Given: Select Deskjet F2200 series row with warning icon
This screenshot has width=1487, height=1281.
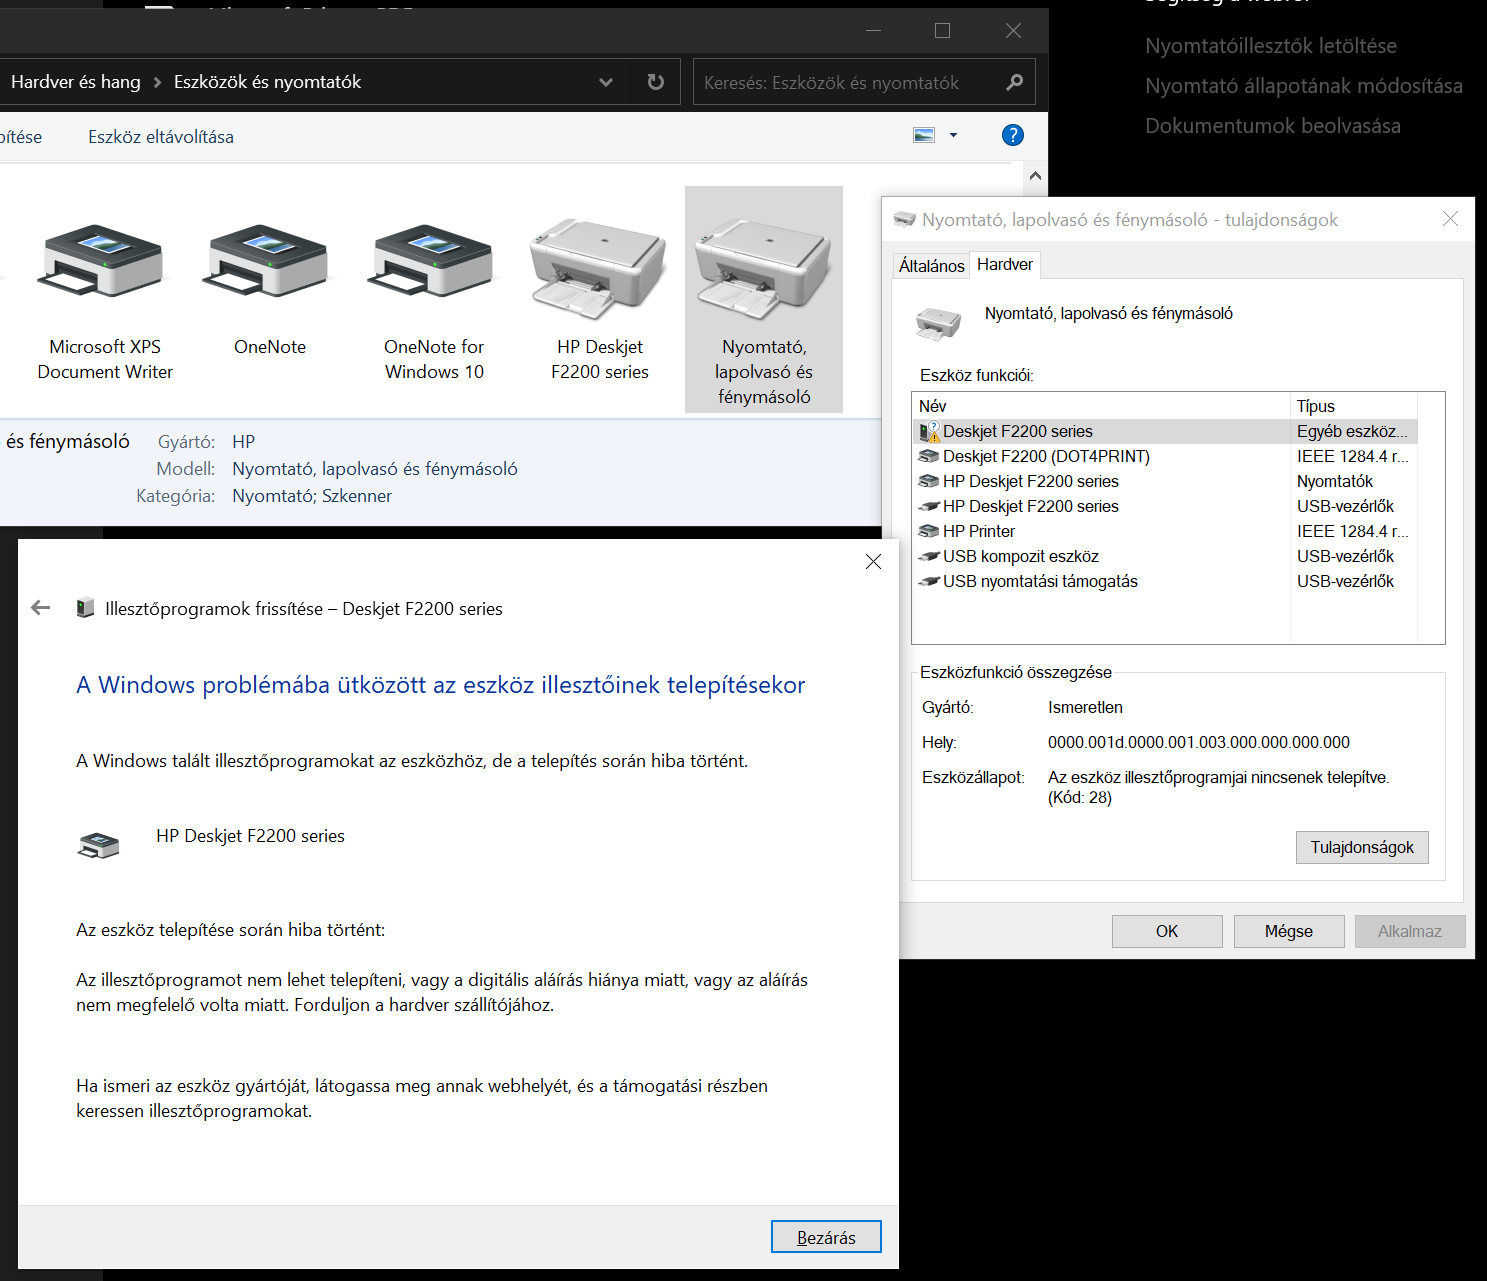Looking at the screenshot, I should [x=1167, y=431].
